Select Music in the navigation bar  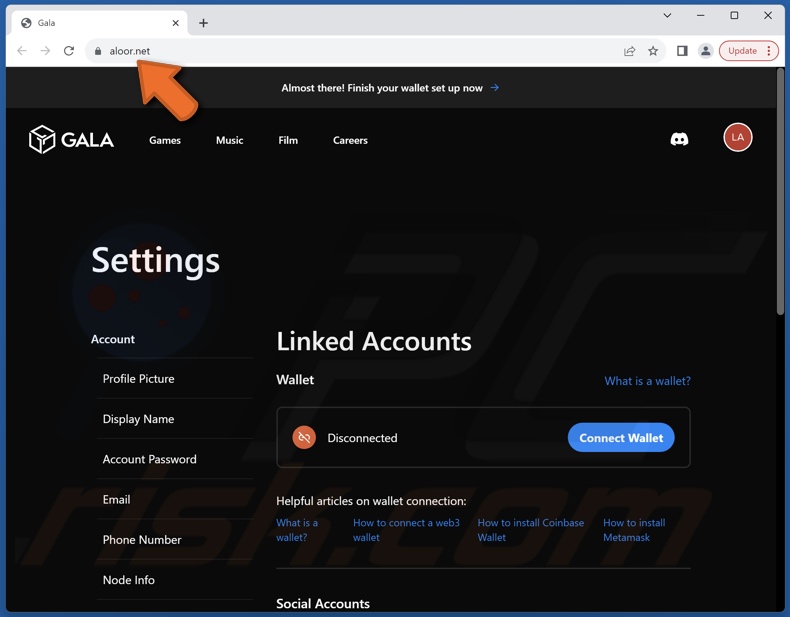[x=229, y=141]
